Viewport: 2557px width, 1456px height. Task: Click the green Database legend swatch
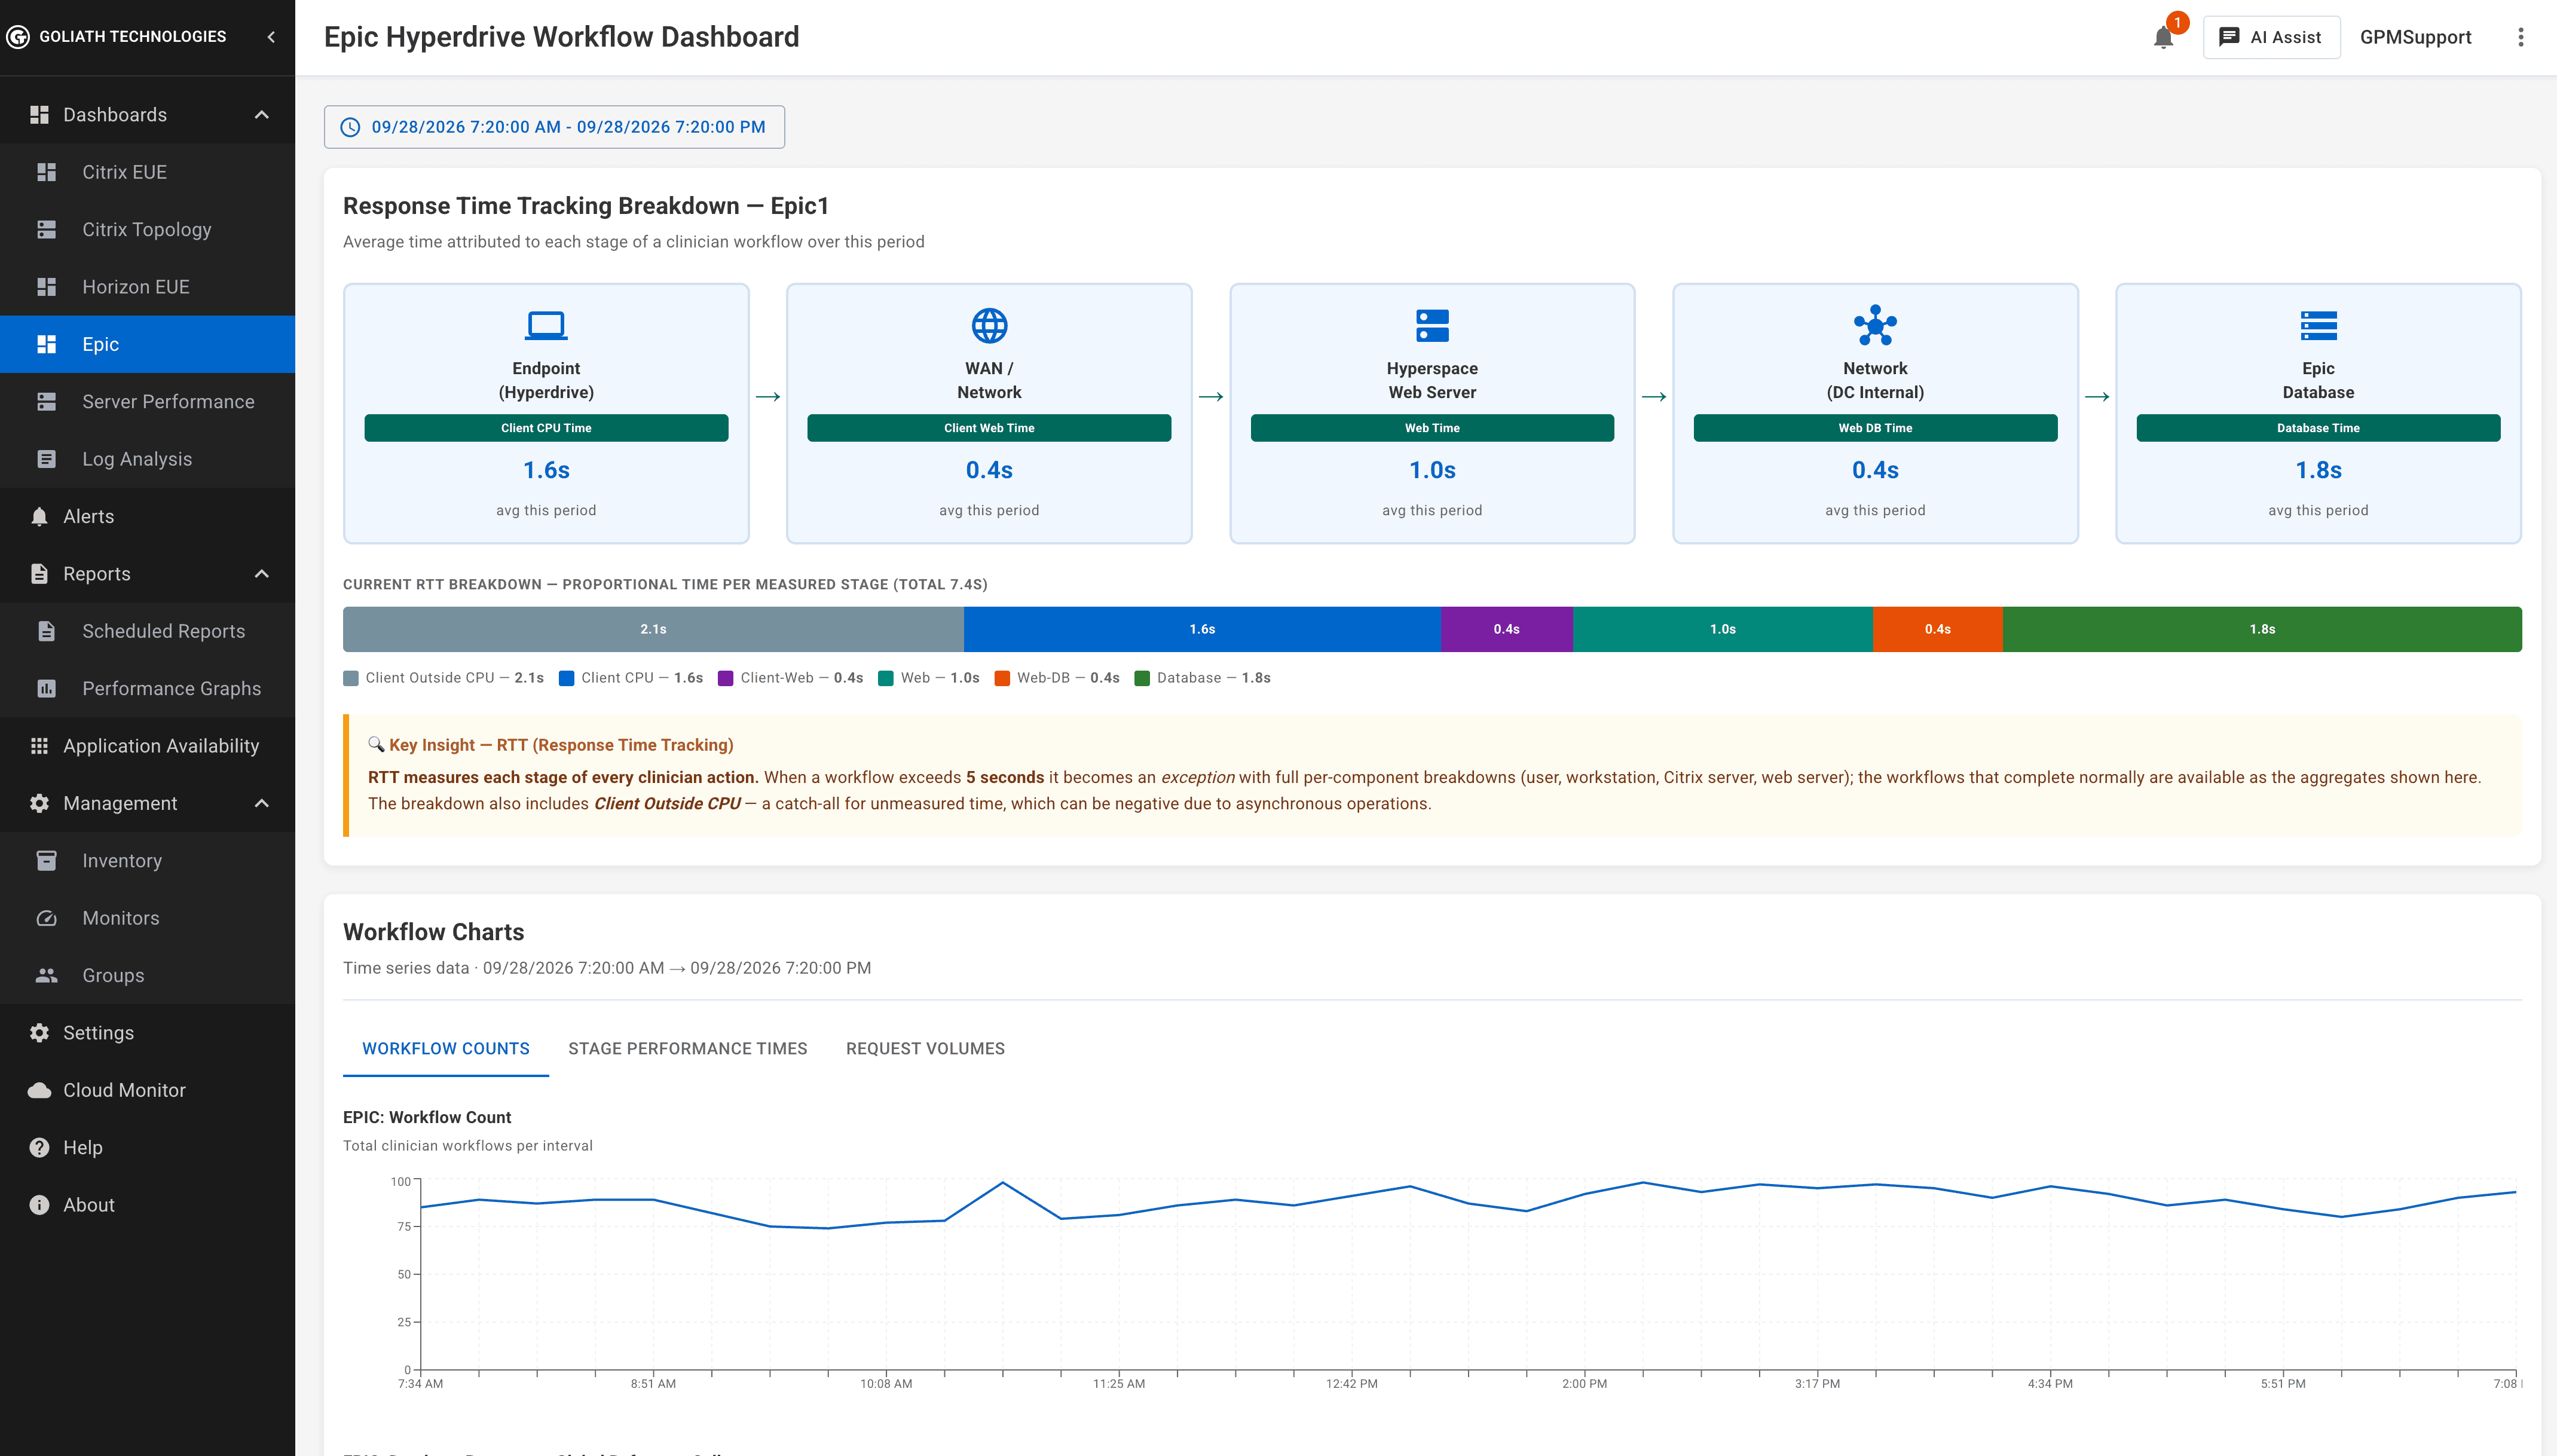[x=1142, y=678]
